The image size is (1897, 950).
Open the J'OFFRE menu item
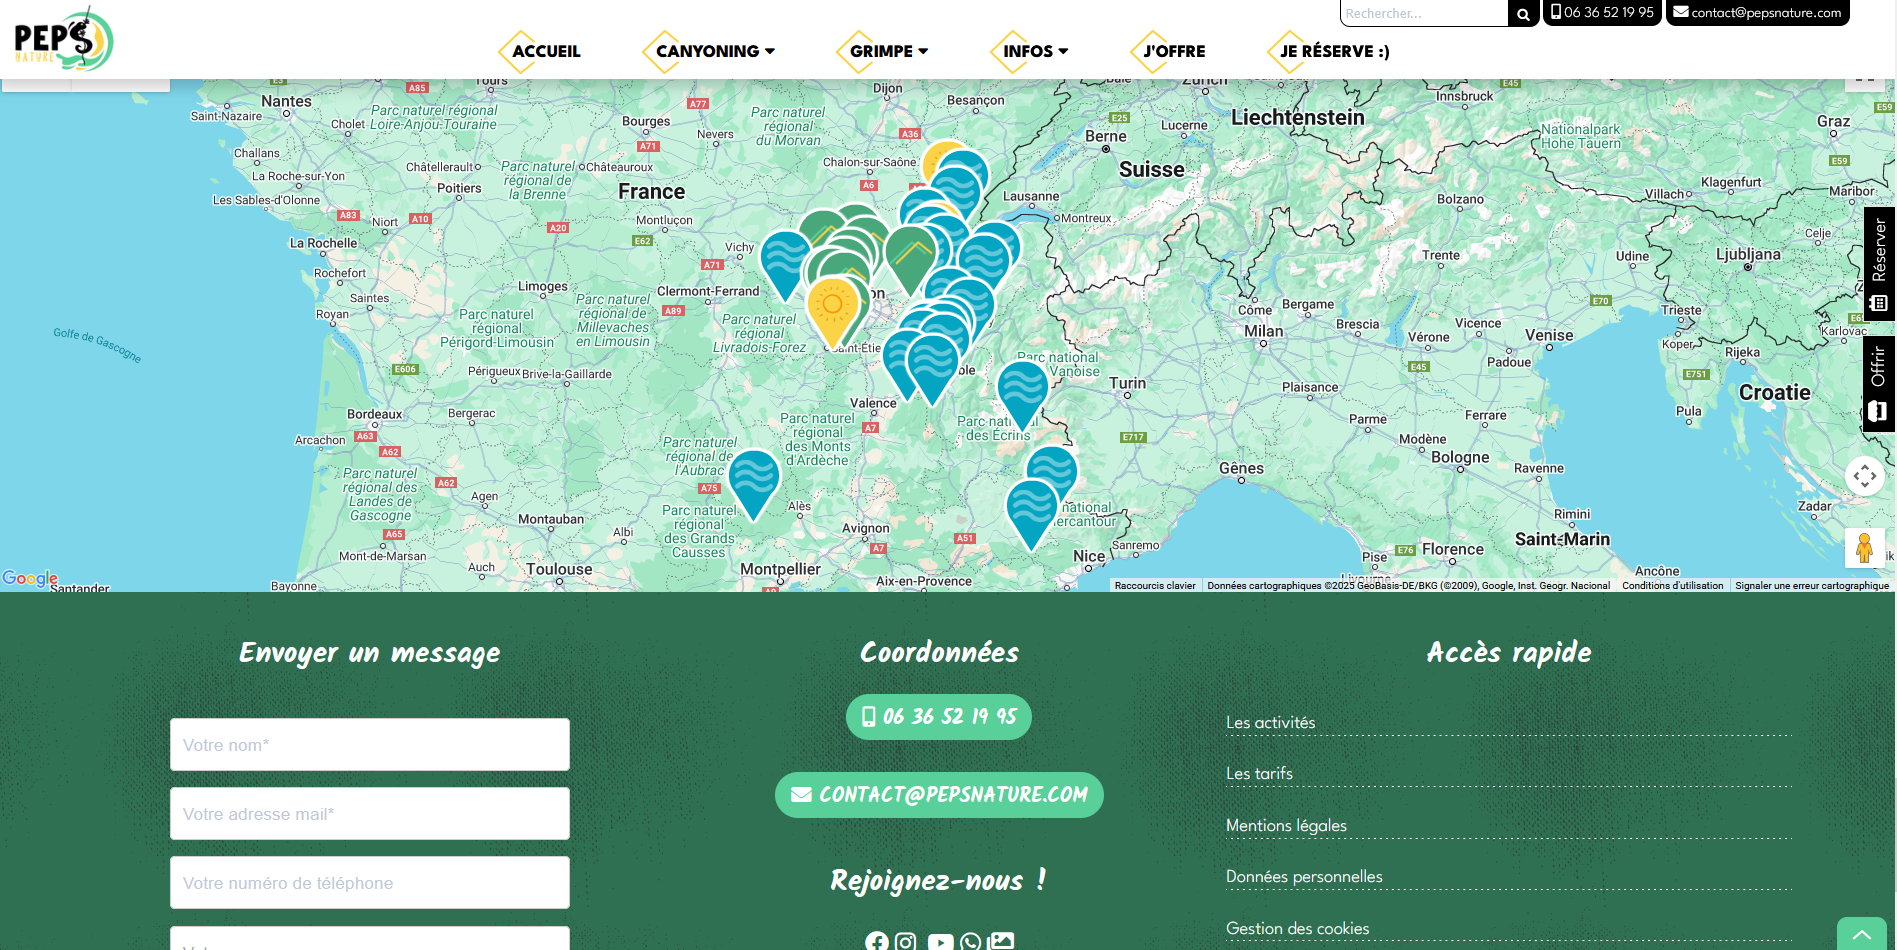[x=1174, y=51]
